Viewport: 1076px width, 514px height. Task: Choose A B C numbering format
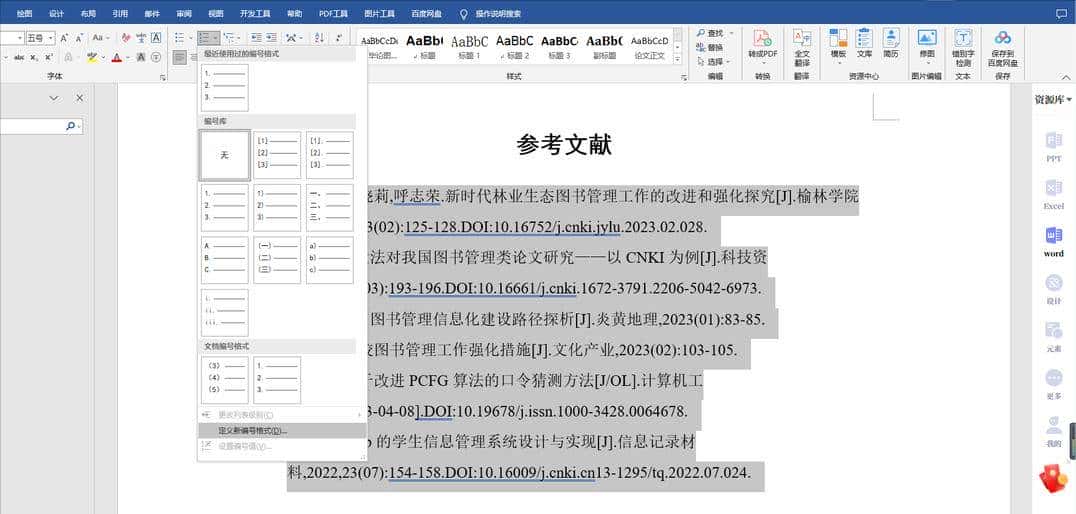pyautogui.click(x=224, y=259)
